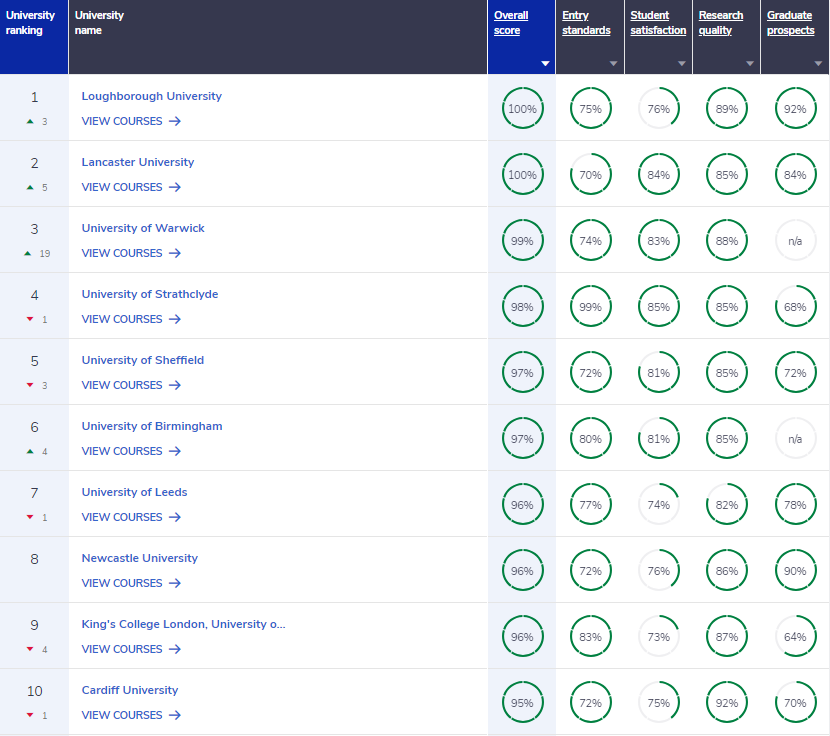Click Birmingham's n/a graduate prospects circle
The height and width of the screenshot is (736, 830).
pyautogui.click(x=795, y=439)
